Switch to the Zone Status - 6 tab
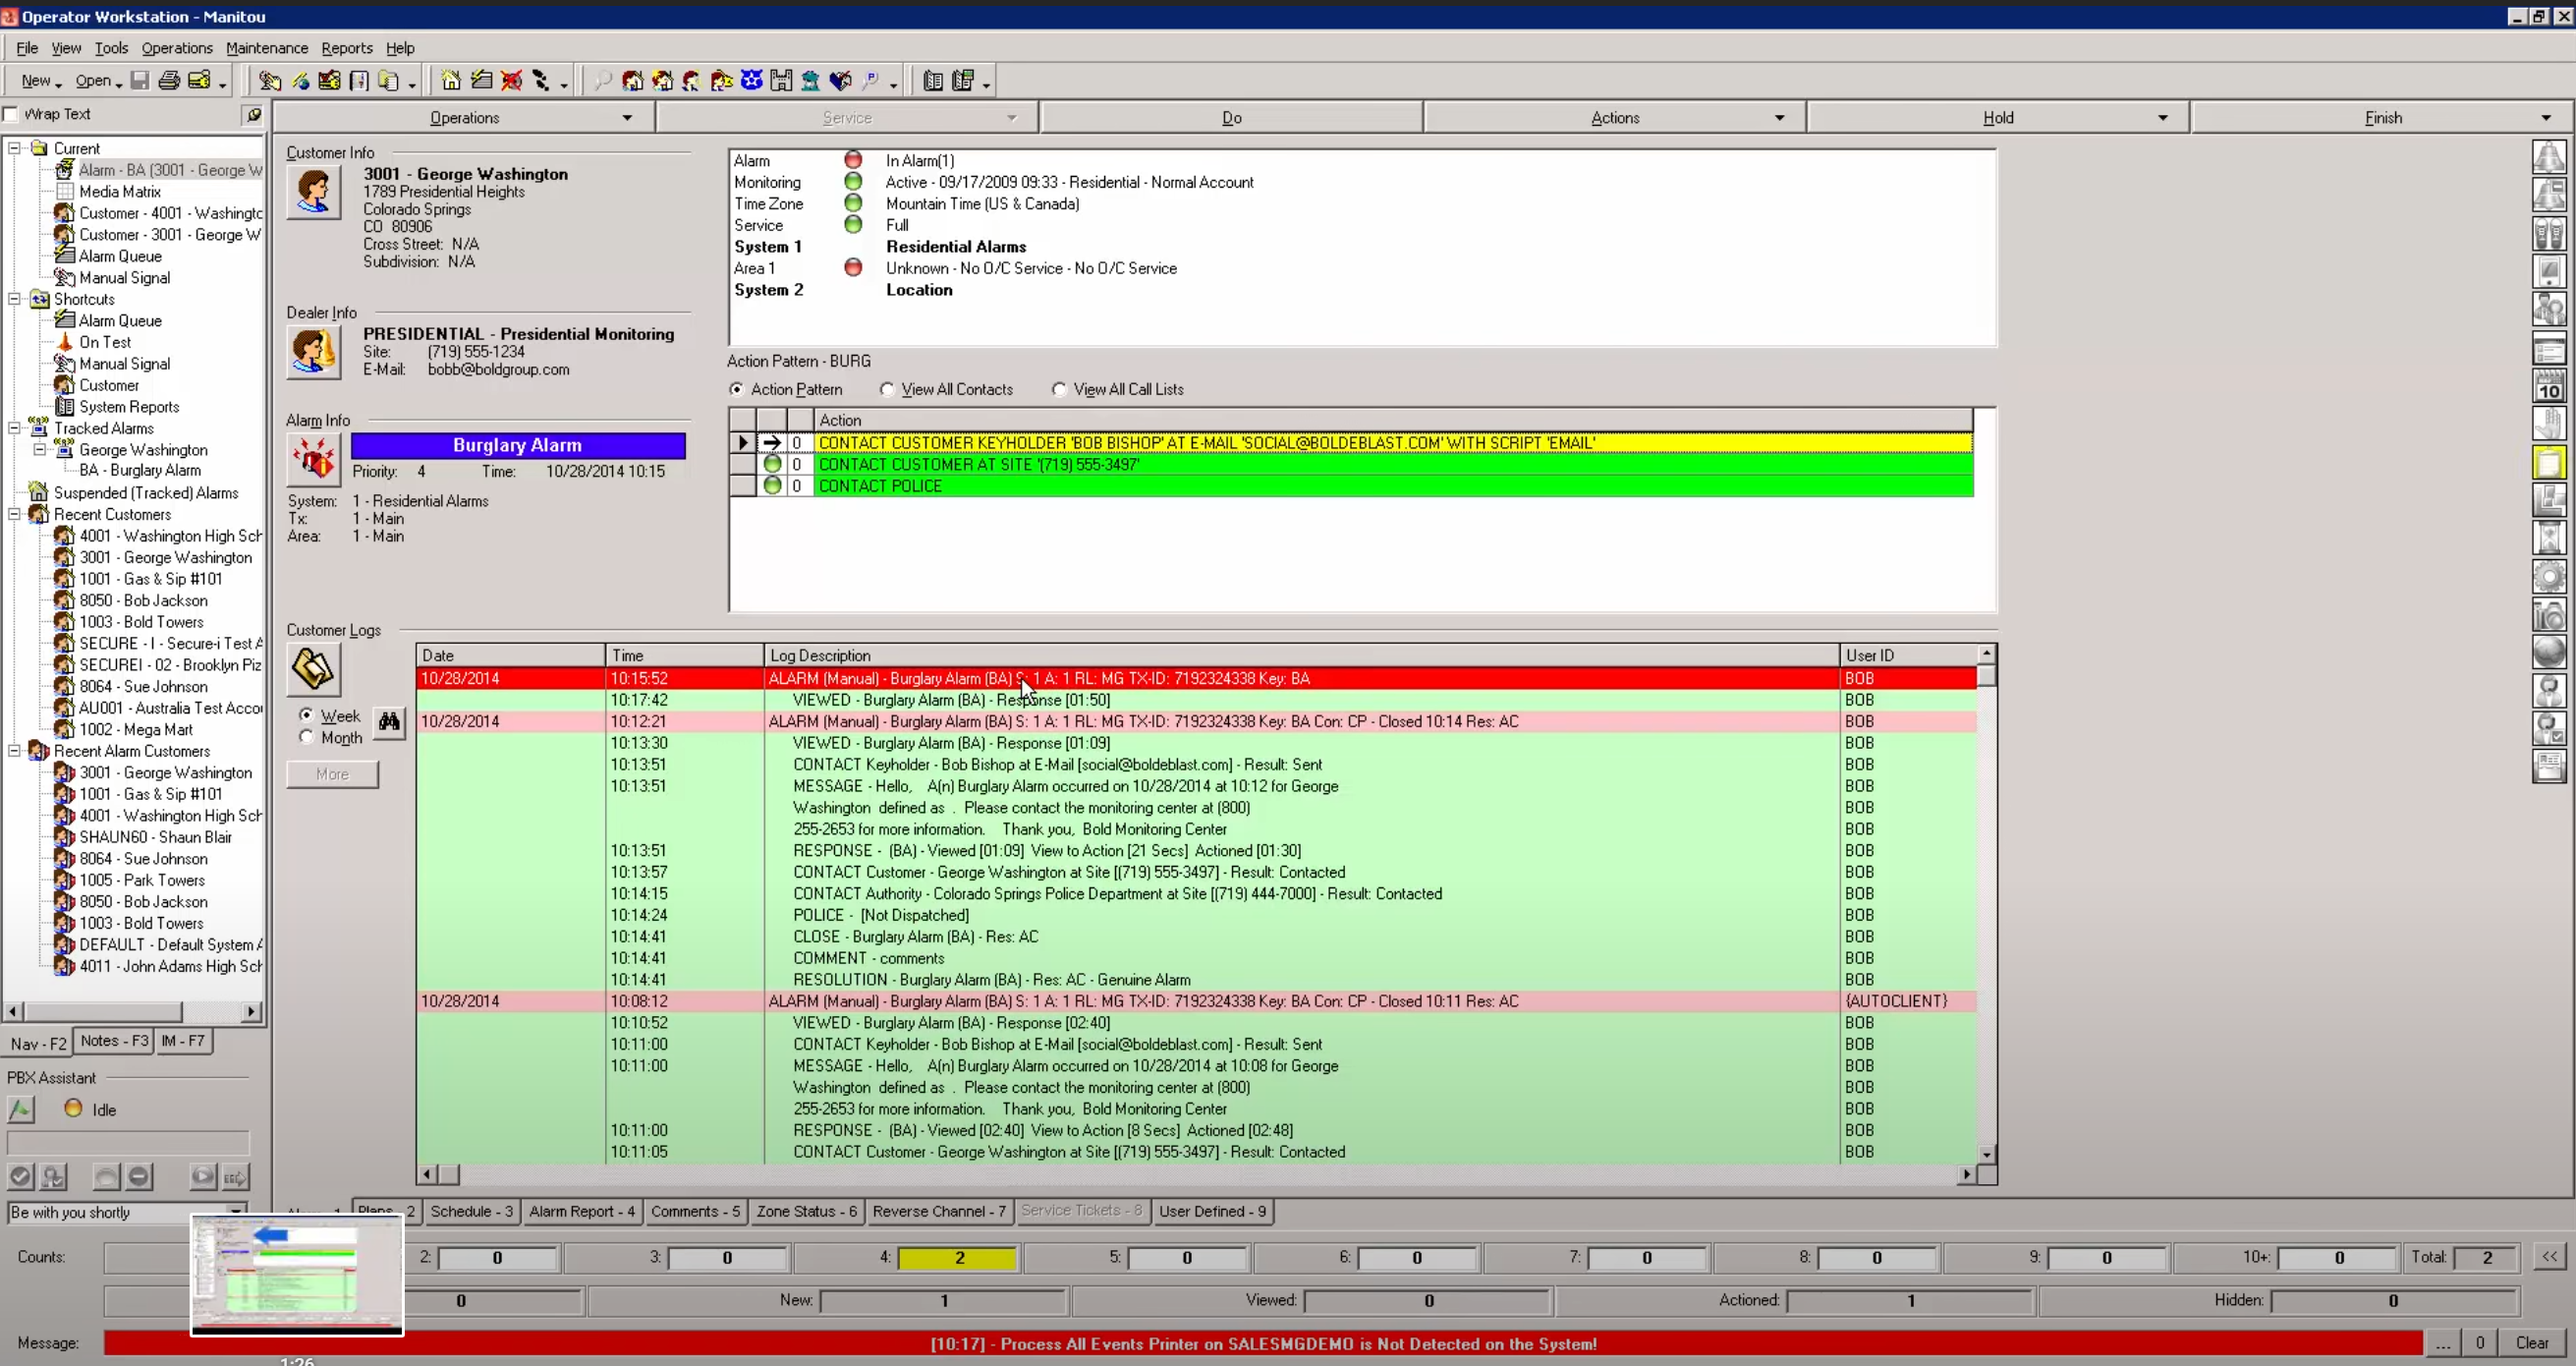2576x1366 pixels. click(x=806, y=1211)
